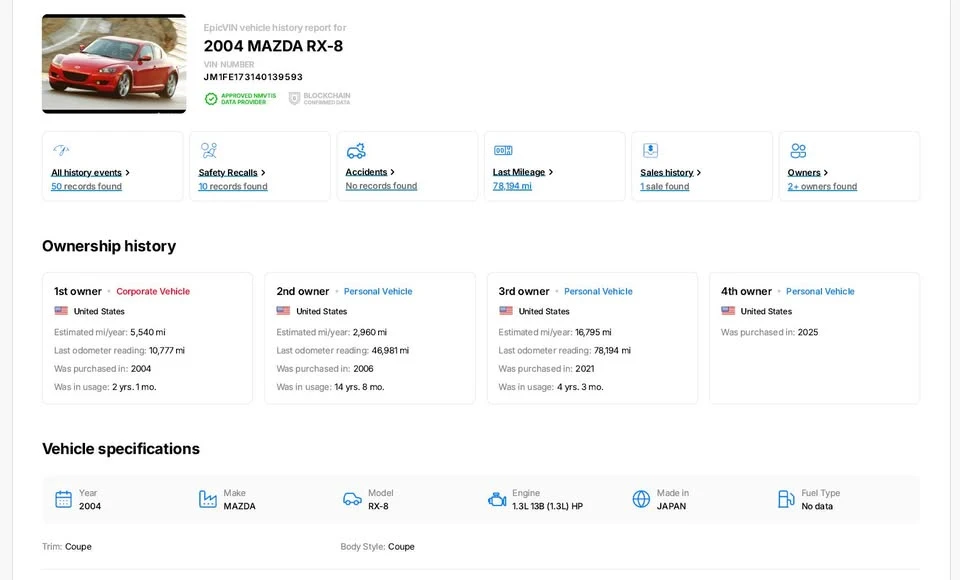Click Estimated mi/year 16,795 mi

pos(555,332)
